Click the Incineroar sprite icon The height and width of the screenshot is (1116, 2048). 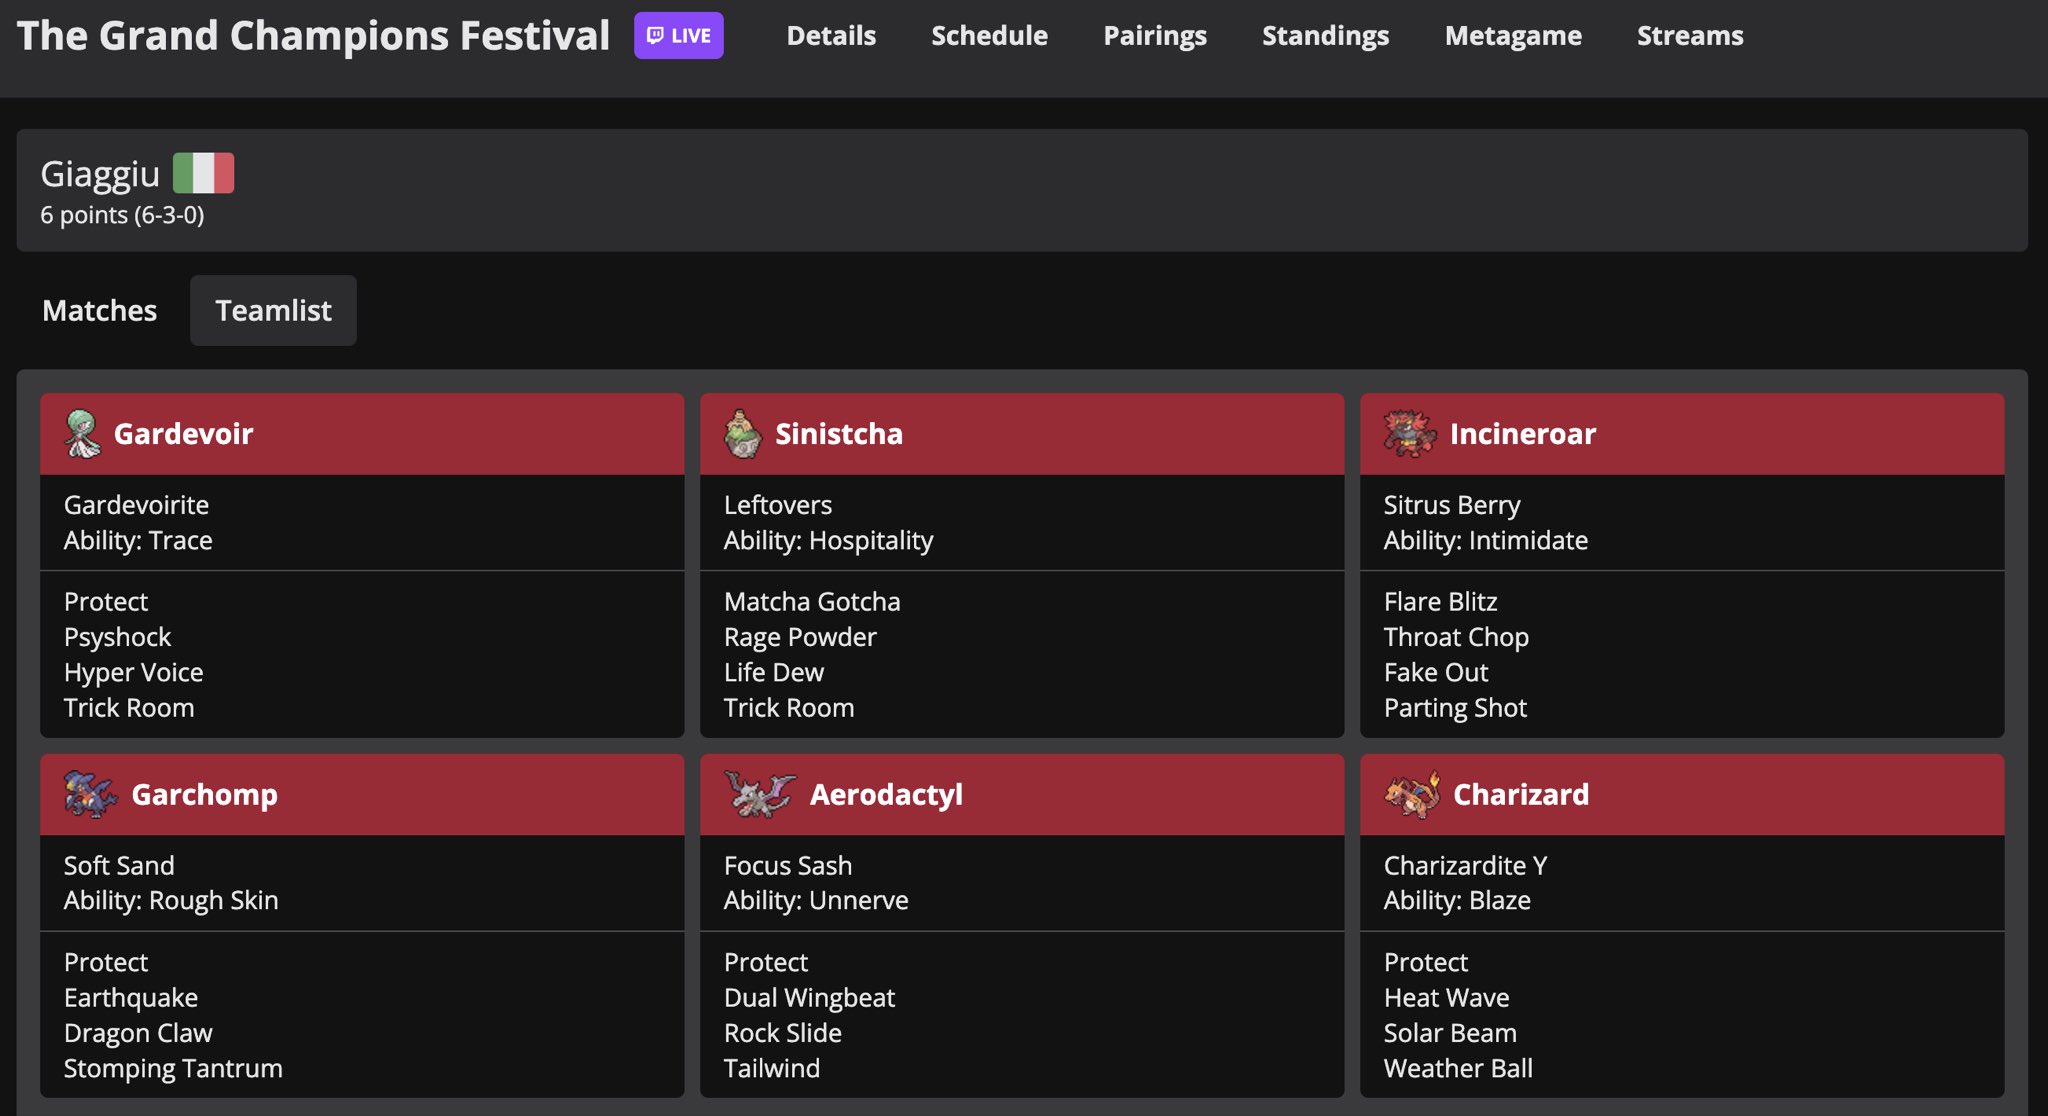click(1410, 434)
